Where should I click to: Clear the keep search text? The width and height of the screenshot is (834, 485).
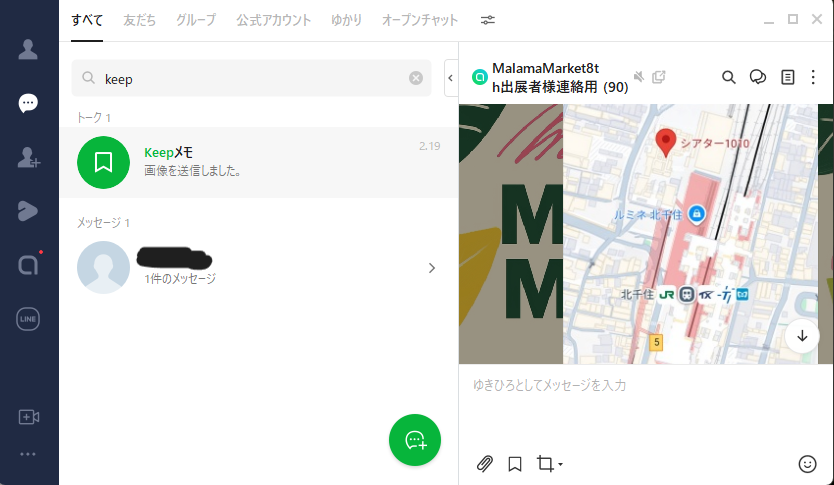pos(416,78)
